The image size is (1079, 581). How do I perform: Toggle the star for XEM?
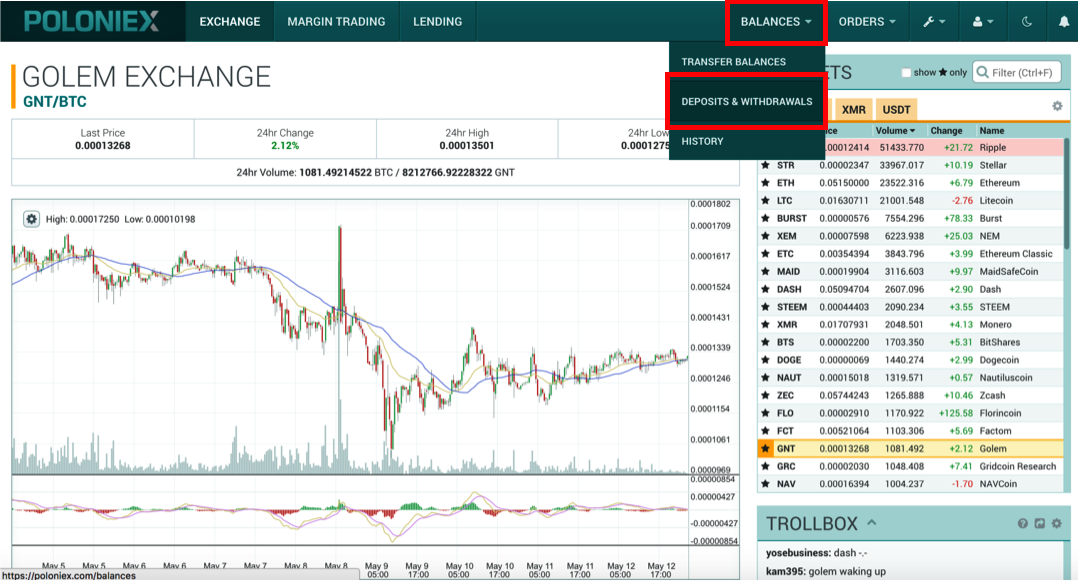(765, 236)
